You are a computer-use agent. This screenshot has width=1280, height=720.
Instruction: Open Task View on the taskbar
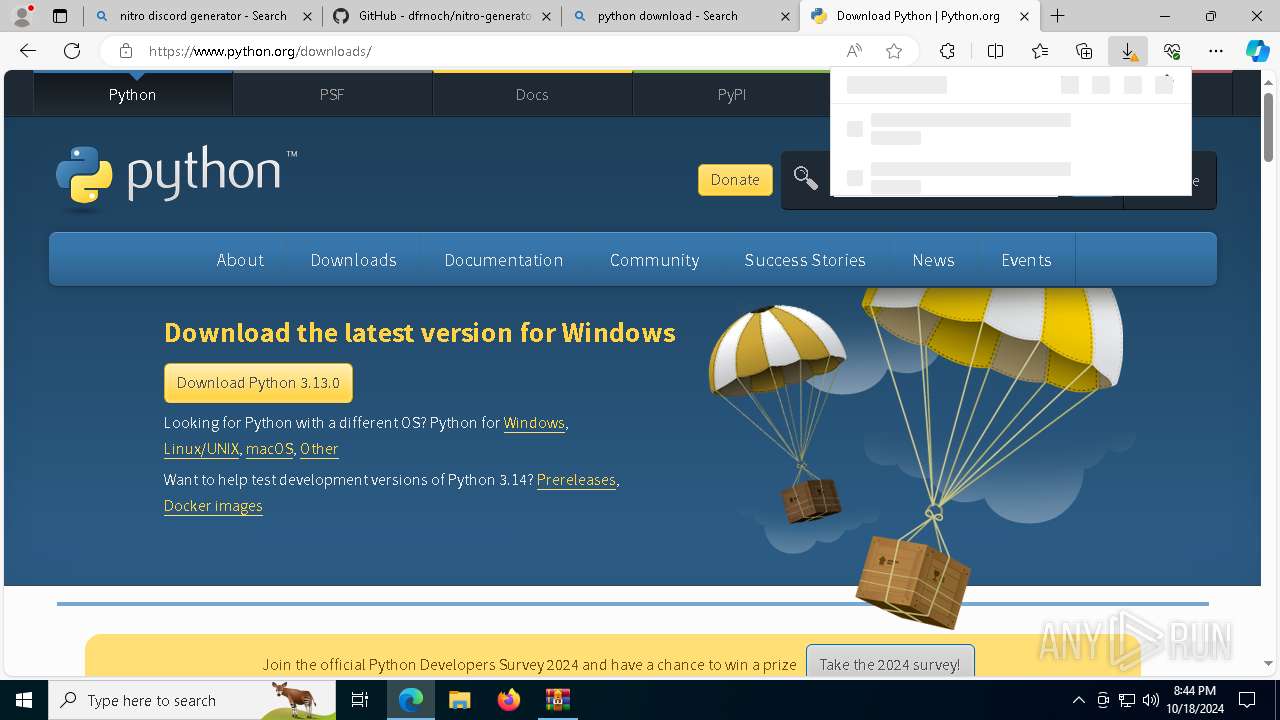[360, 700]
